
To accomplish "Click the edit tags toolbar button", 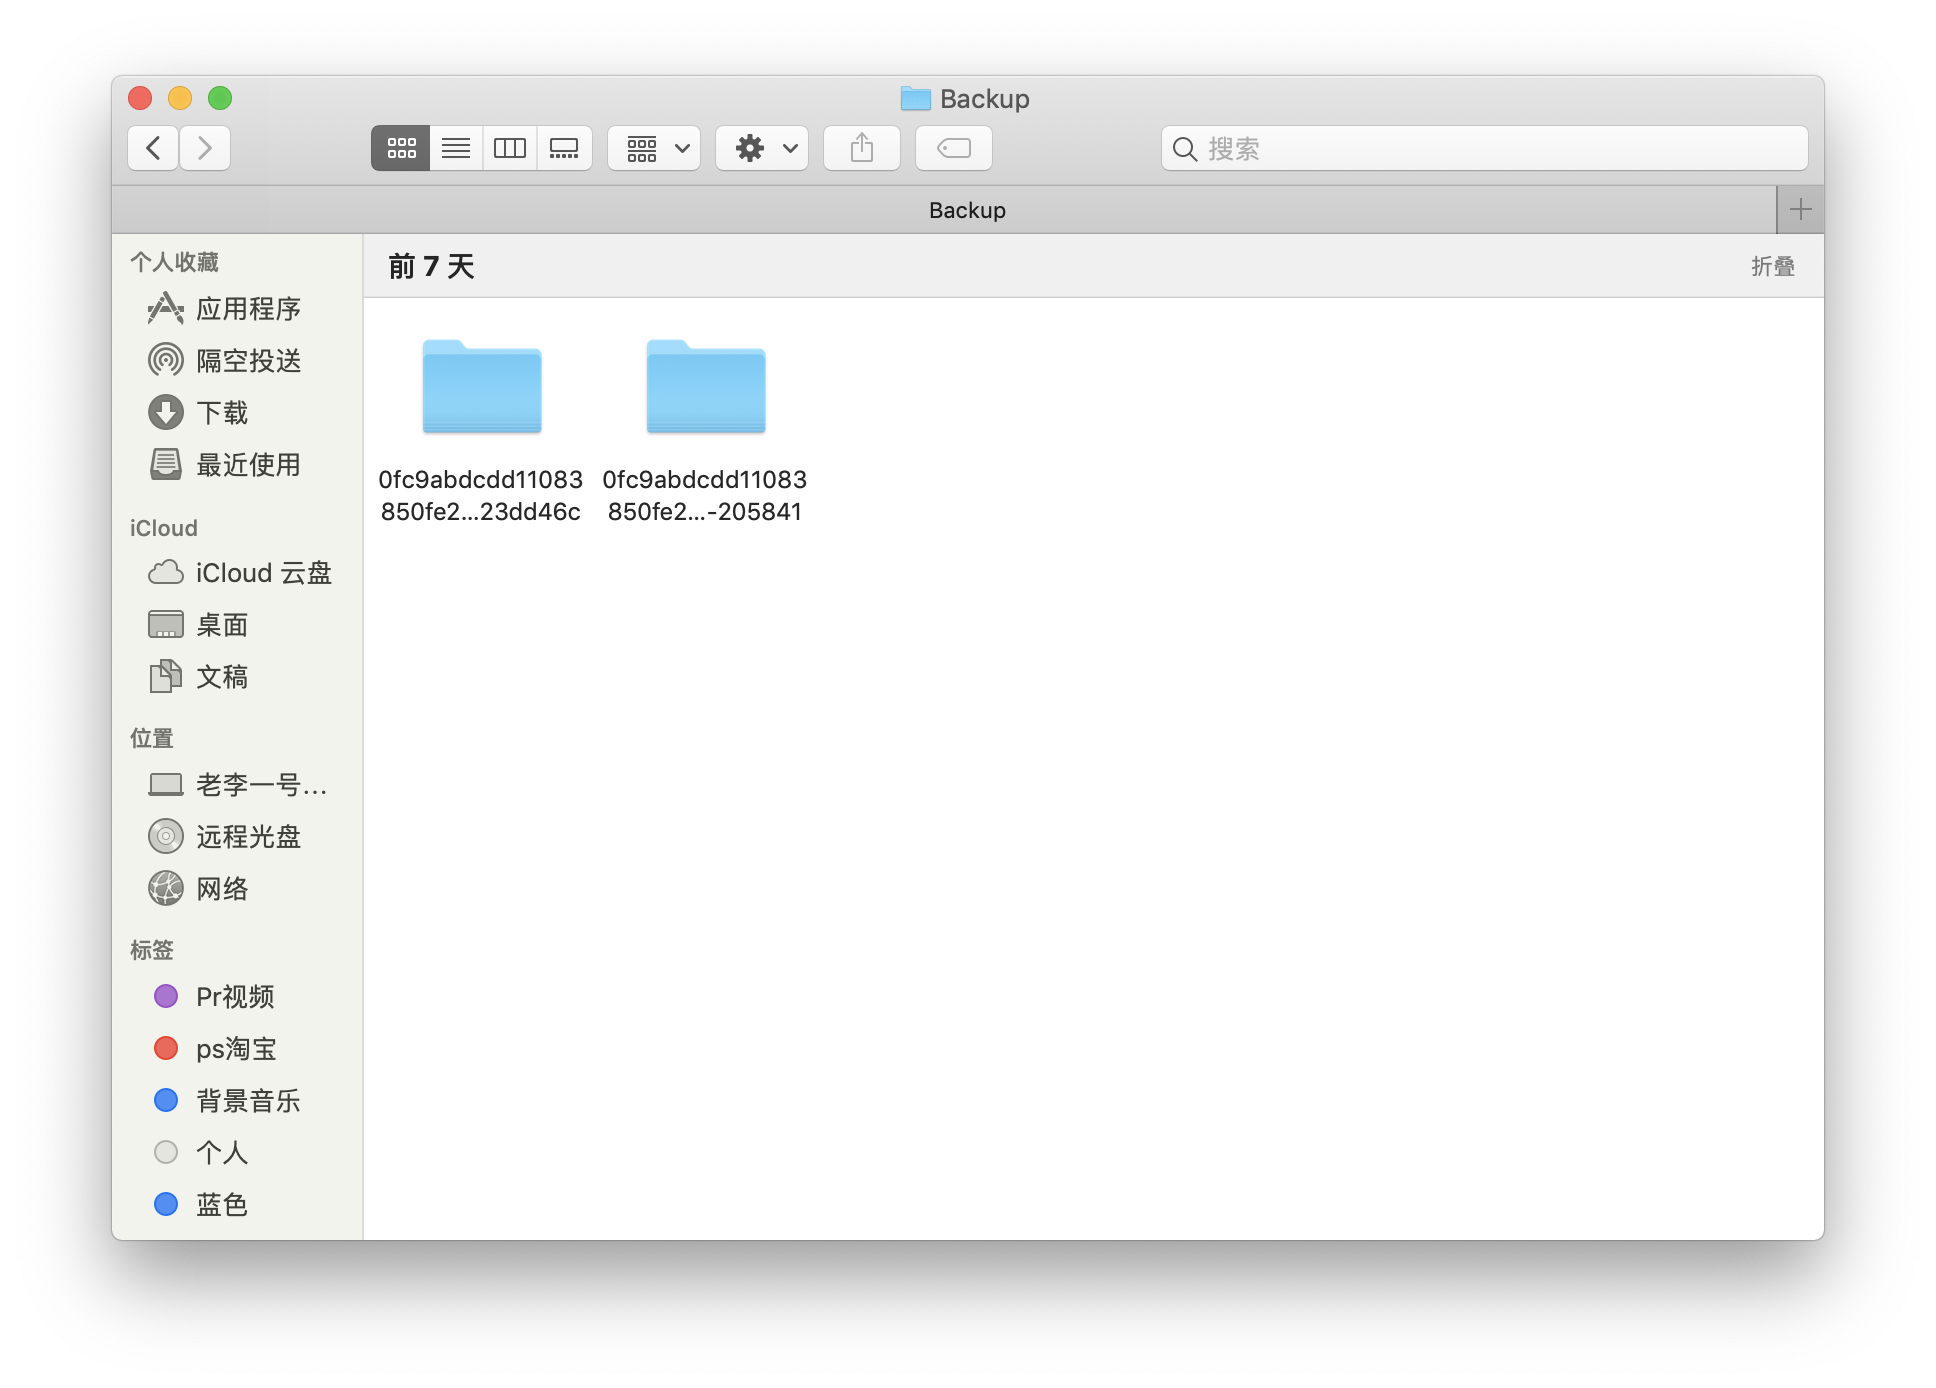I will pyautogui.click(x=954, y=149).
